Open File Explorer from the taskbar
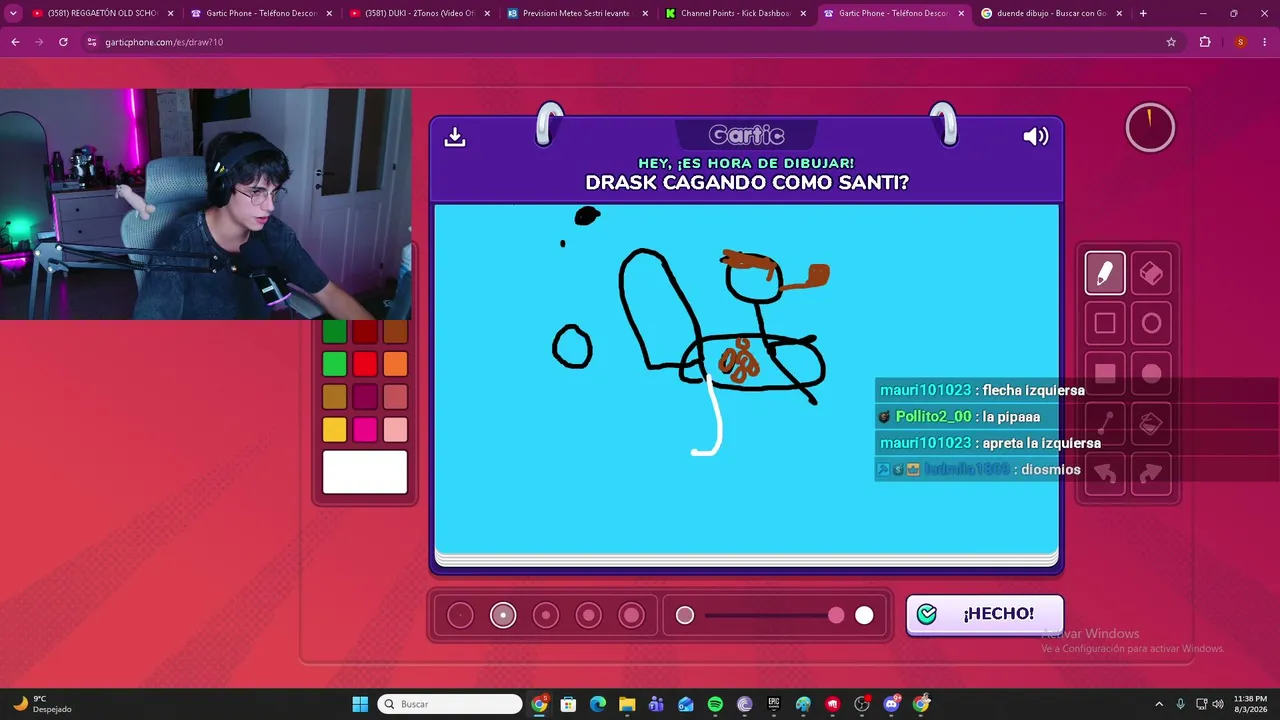 click(x=627, y=704)
